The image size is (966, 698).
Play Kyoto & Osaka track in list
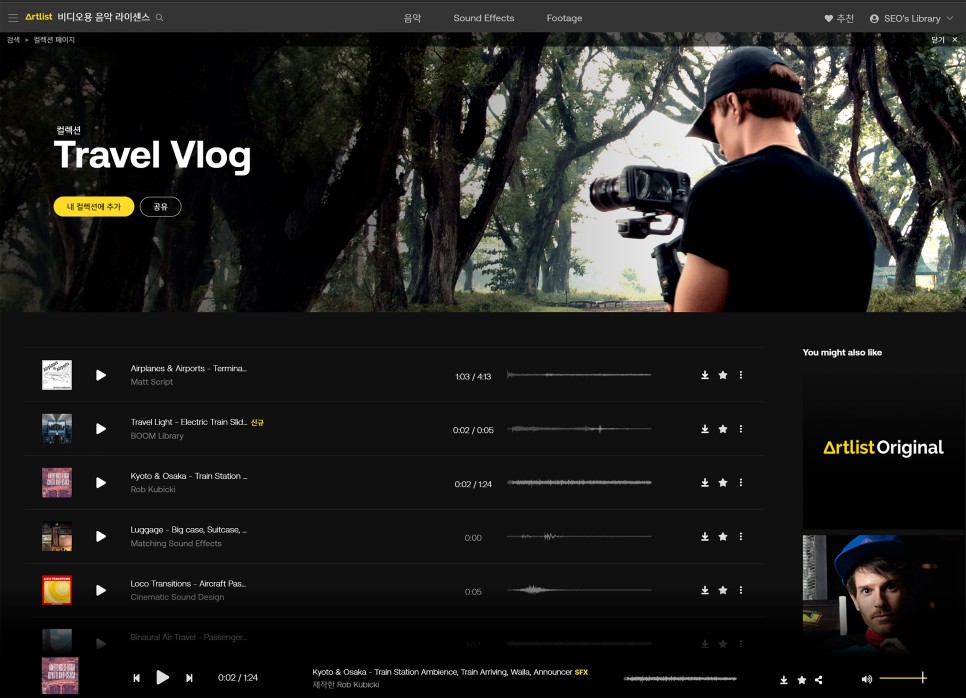[x=101, y=482]
